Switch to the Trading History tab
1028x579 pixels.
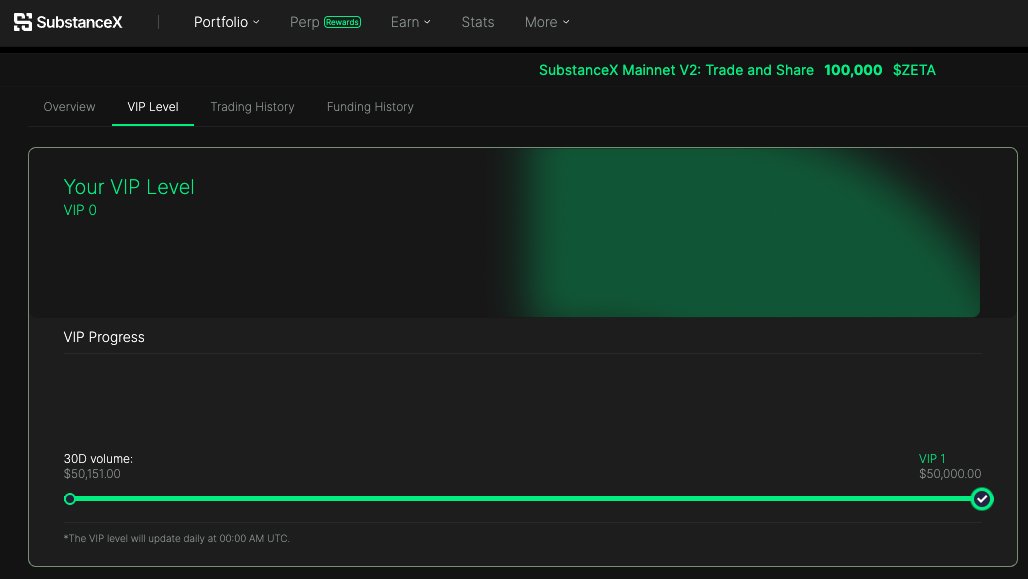coord(252,107)
